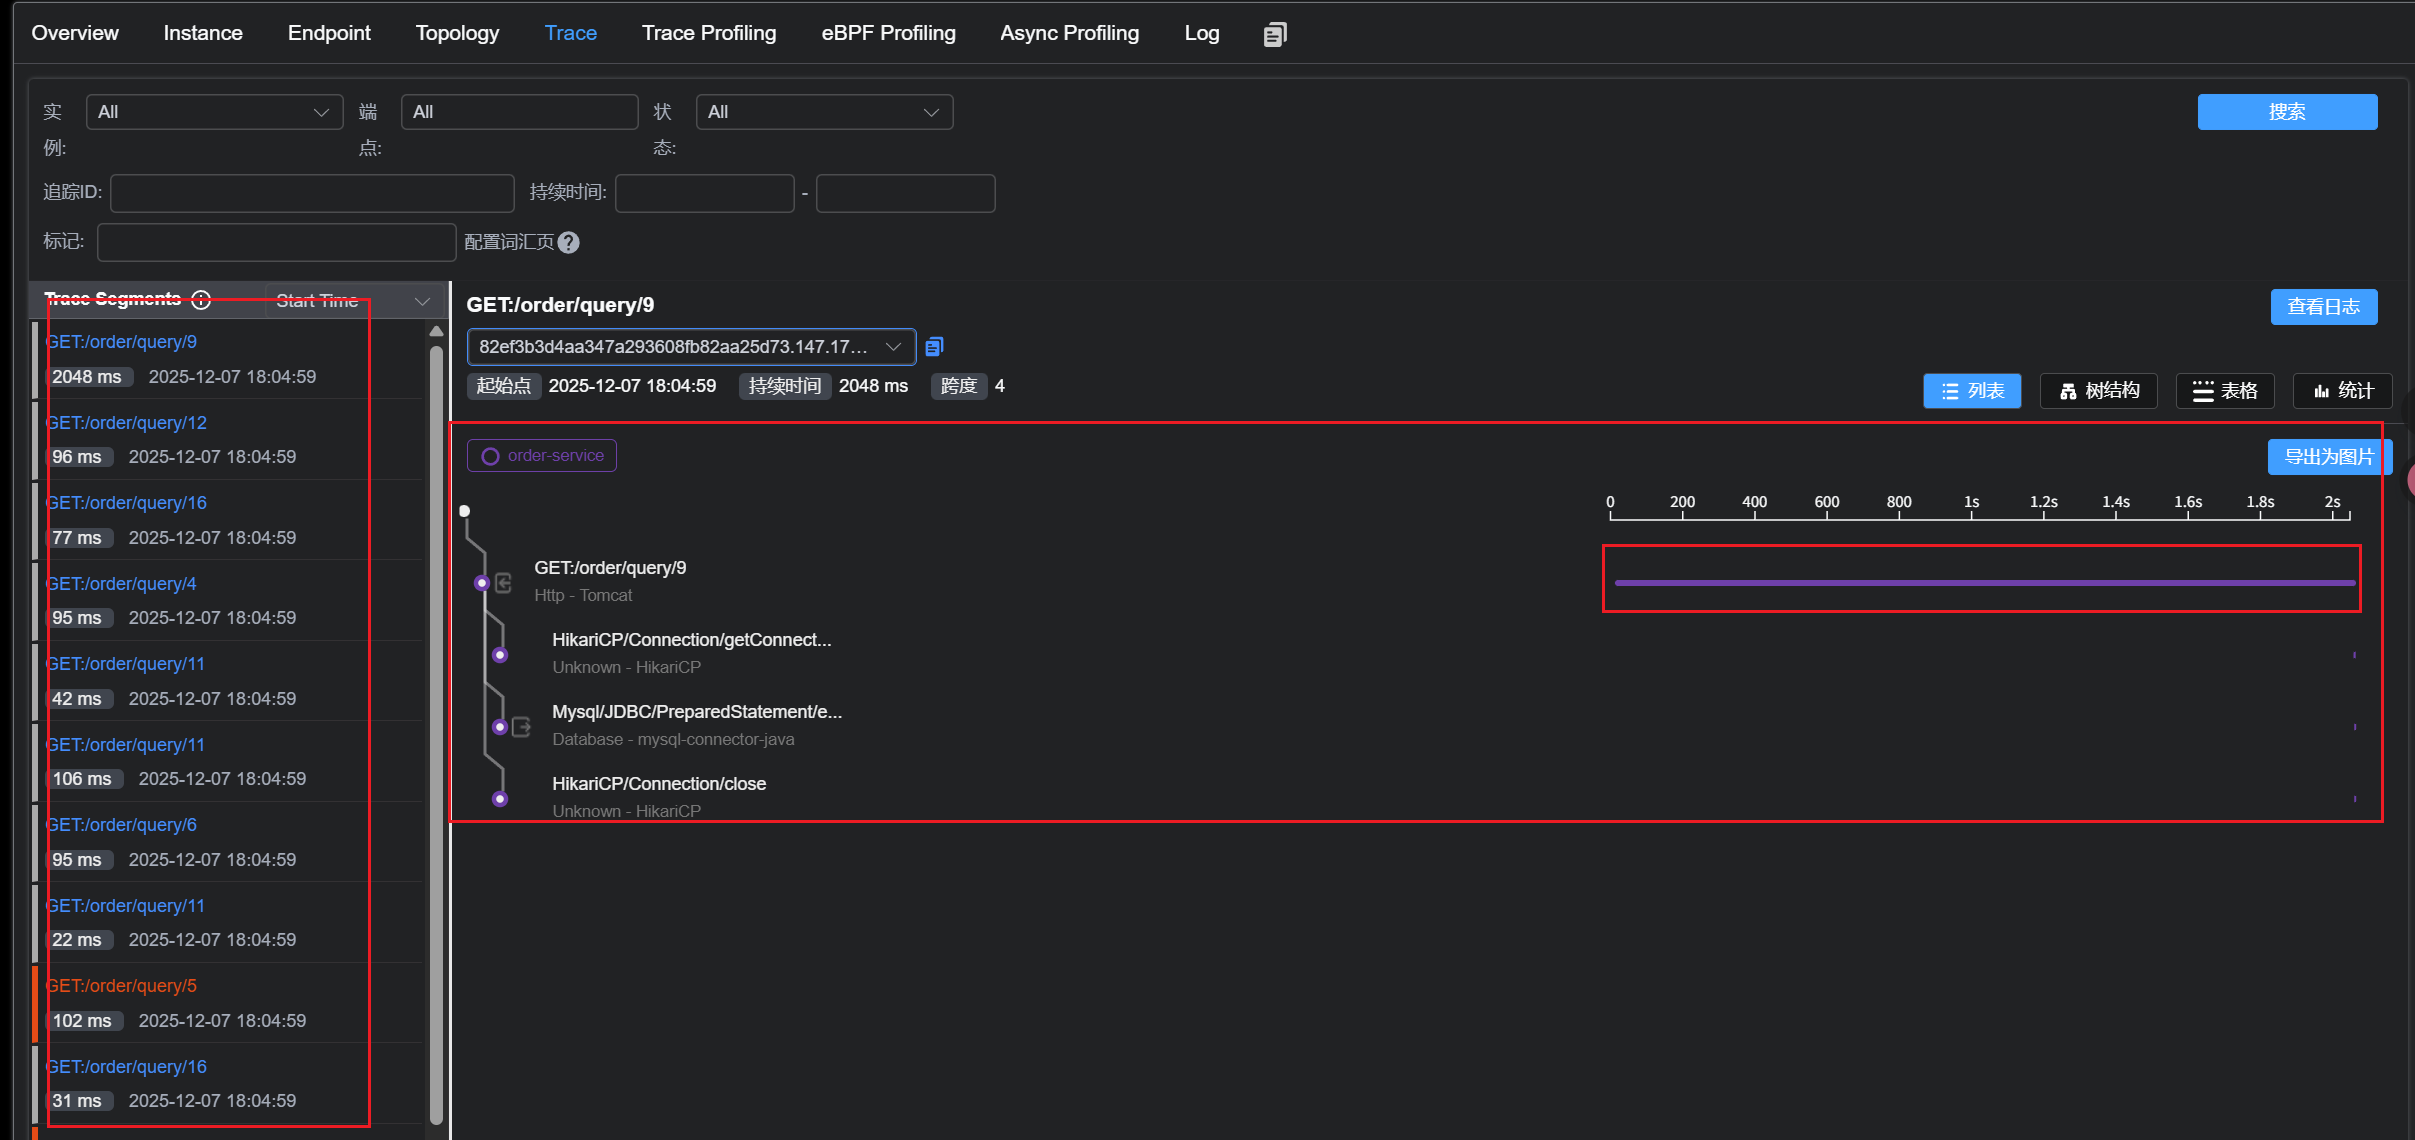Click the exit-span icon next to Mysql/JDBC span
This screenshot has height=1140, width=2415.
coord(521,727)
